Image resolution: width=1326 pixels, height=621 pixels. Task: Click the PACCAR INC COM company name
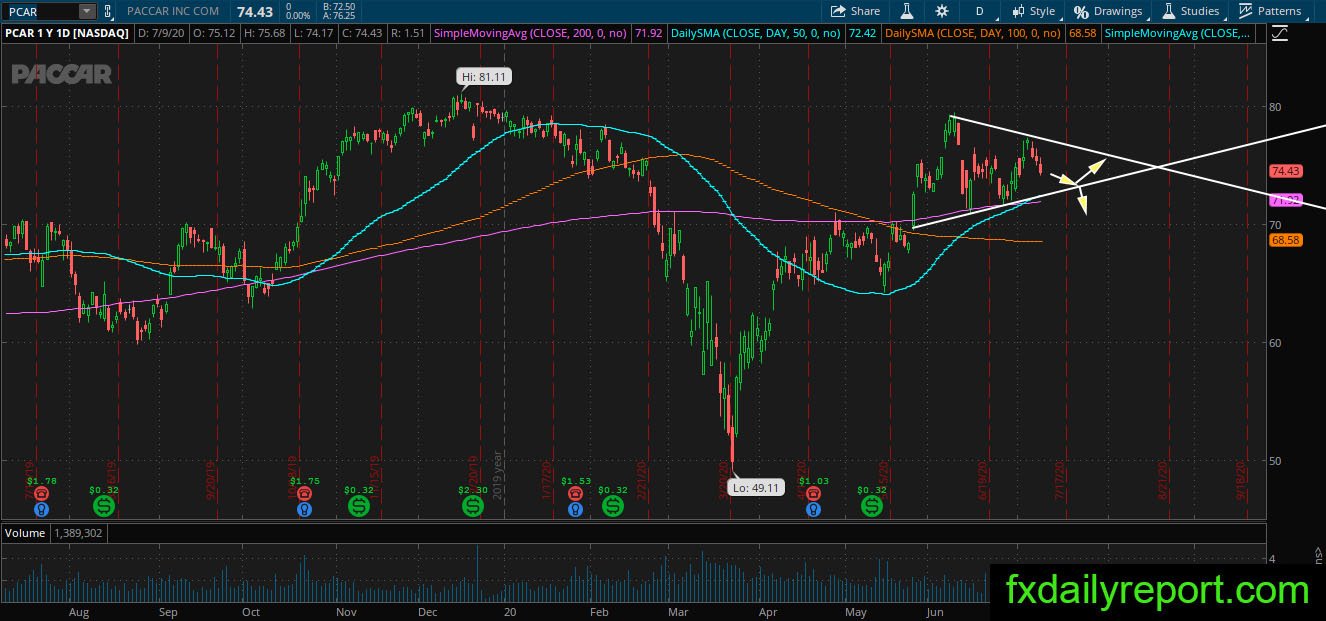[173, 11]
